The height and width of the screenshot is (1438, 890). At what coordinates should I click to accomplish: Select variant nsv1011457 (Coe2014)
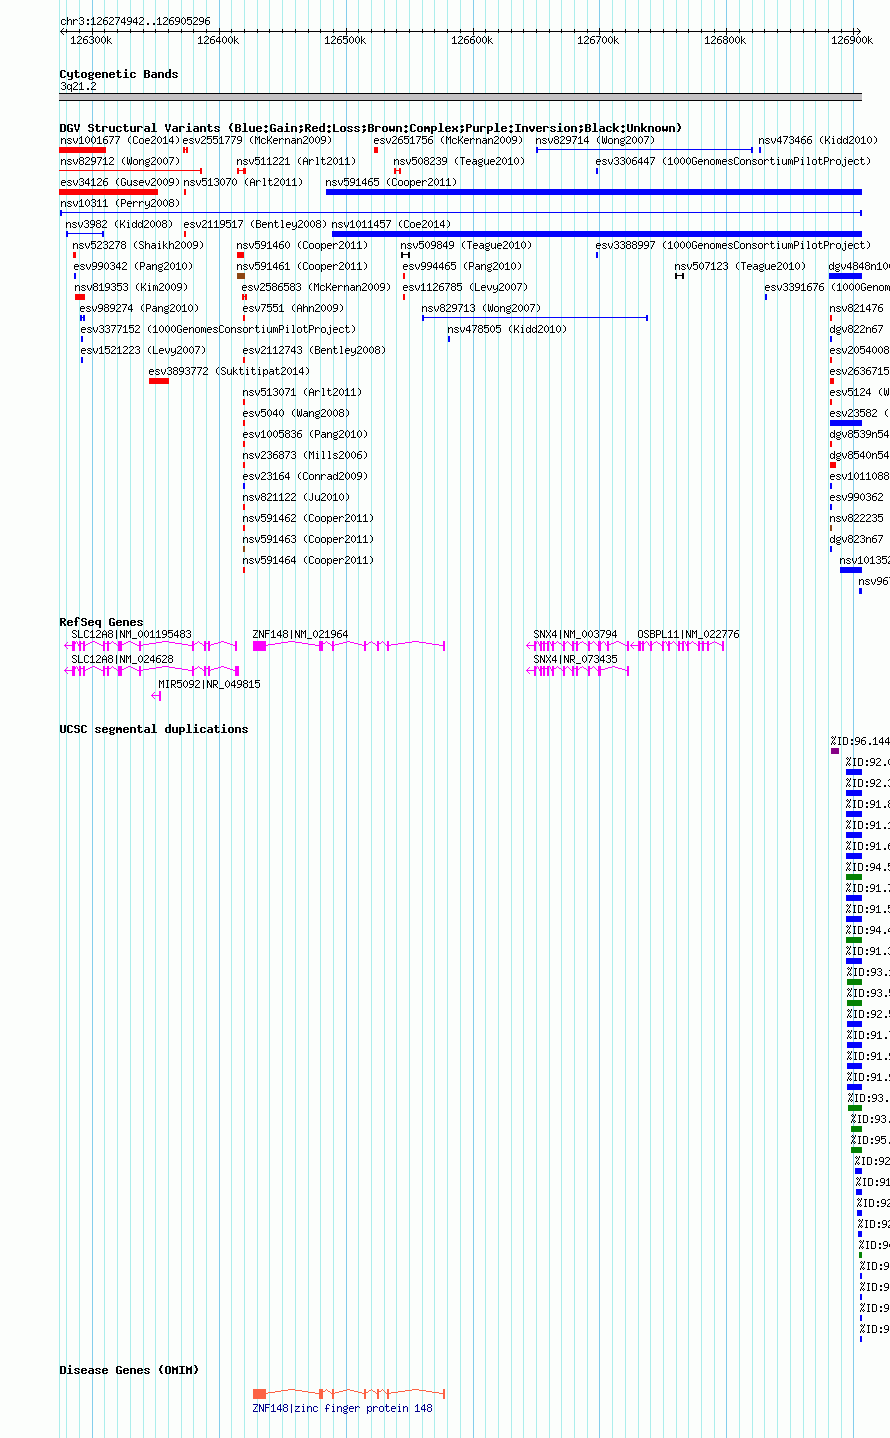point(391,224)
